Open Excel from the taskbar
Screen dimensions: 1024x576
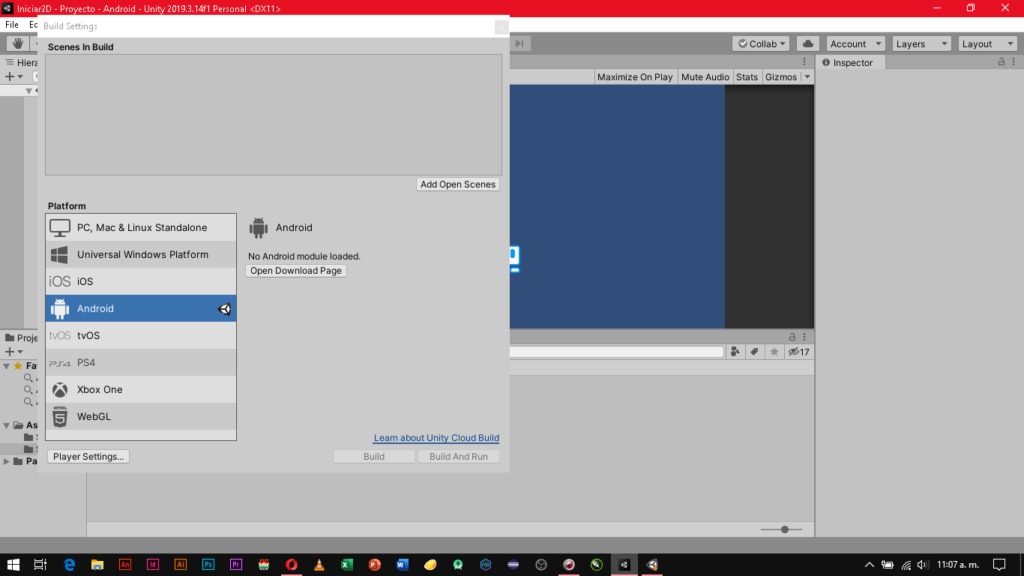click(347, 565)
